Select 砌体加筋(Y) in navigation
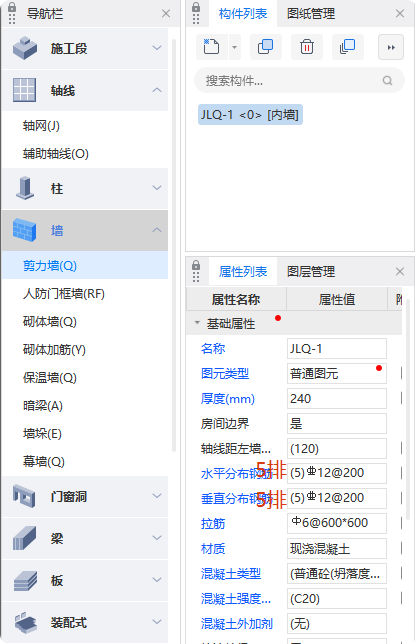This screenshot has width=417, height=644. (85, 350)
